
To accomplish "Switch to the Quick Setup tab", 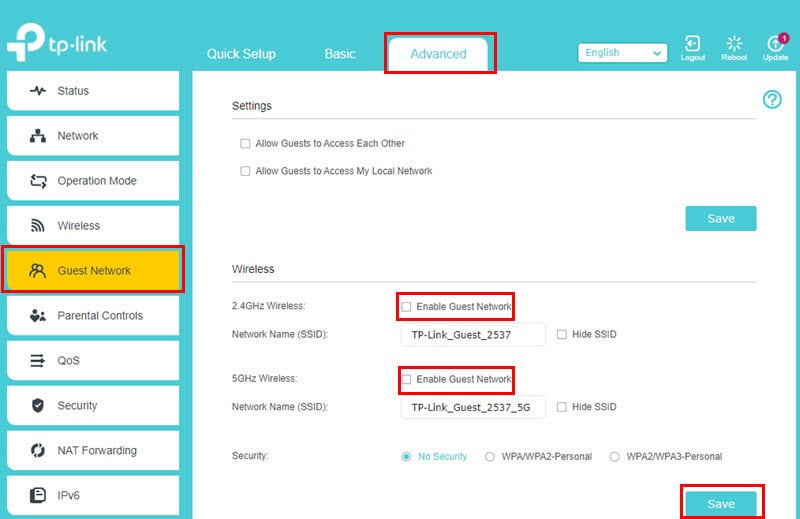I will coord(241,54).
